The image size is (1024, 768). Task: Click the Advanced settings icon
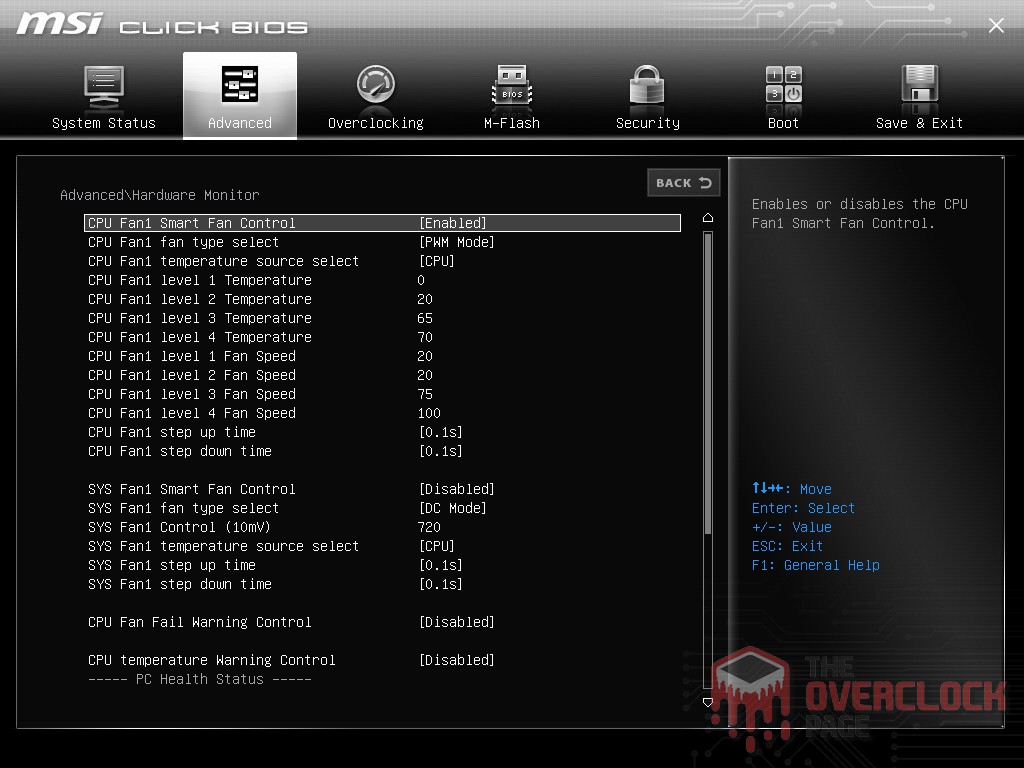(x=240, y=86)
